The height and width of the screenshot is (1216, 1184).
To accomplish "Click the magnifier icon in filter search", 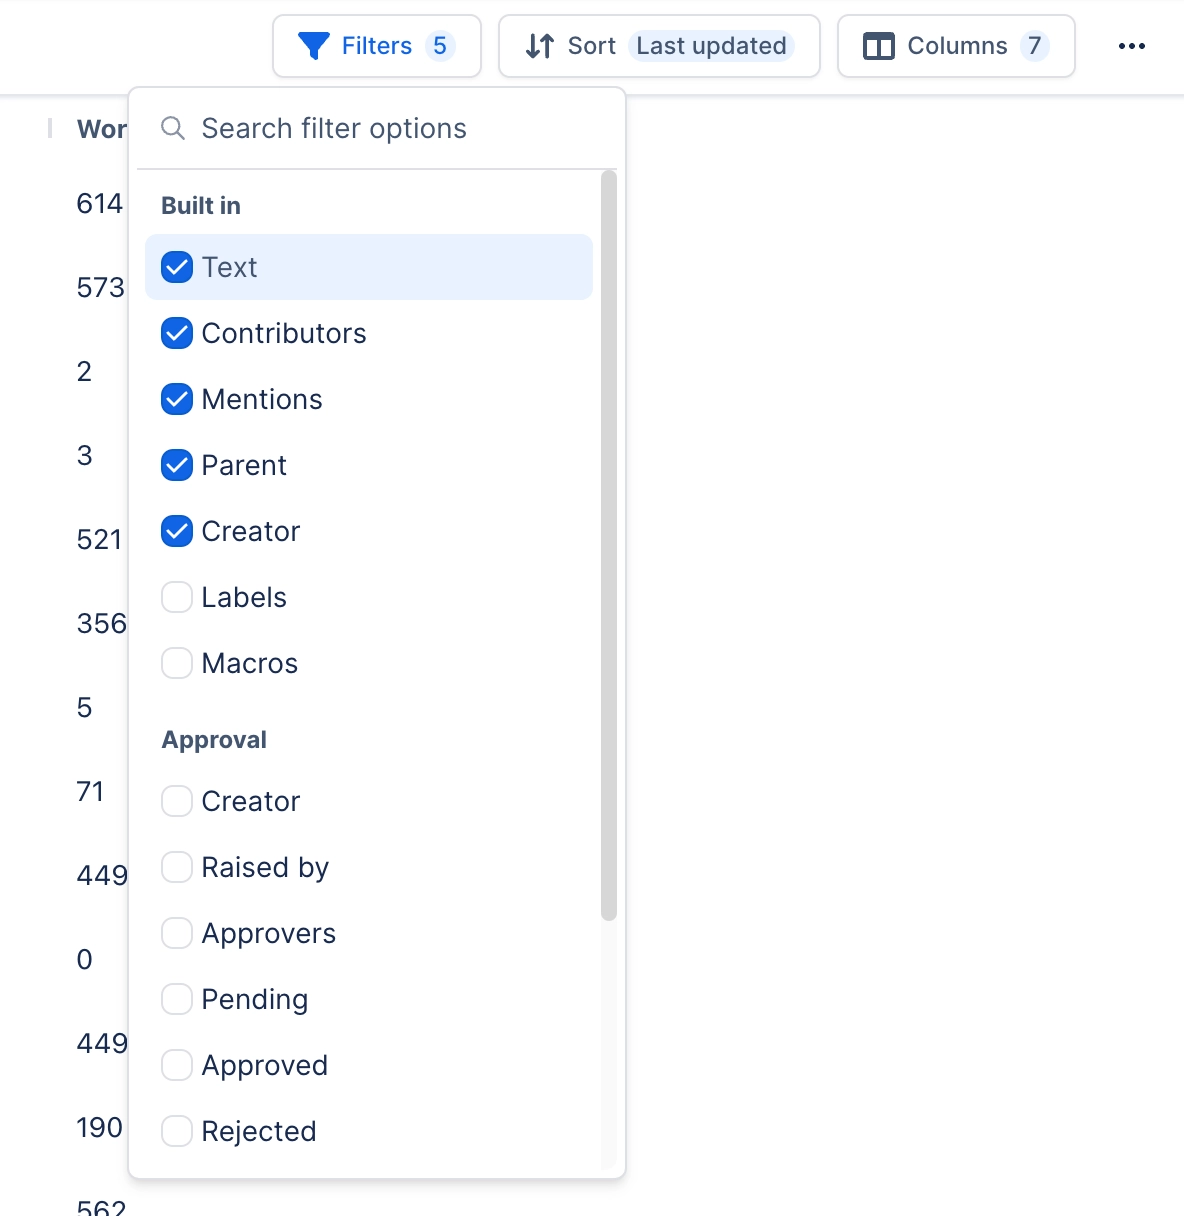I will 173,129.
